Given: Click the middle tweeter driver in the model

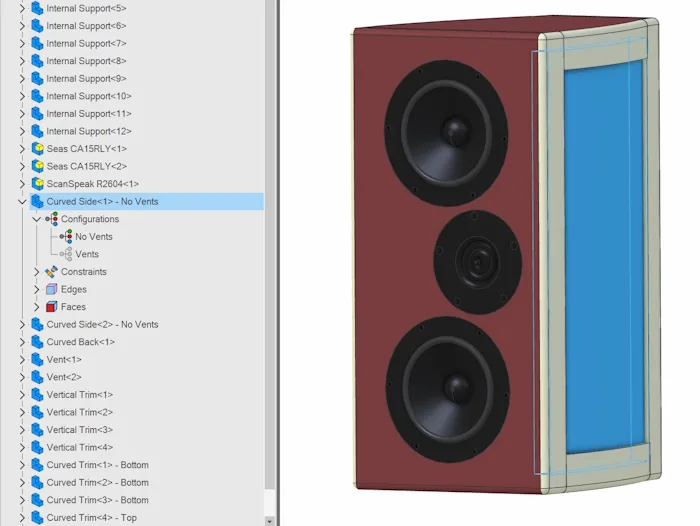Looking at the screenshot, I should pos(477,262).
